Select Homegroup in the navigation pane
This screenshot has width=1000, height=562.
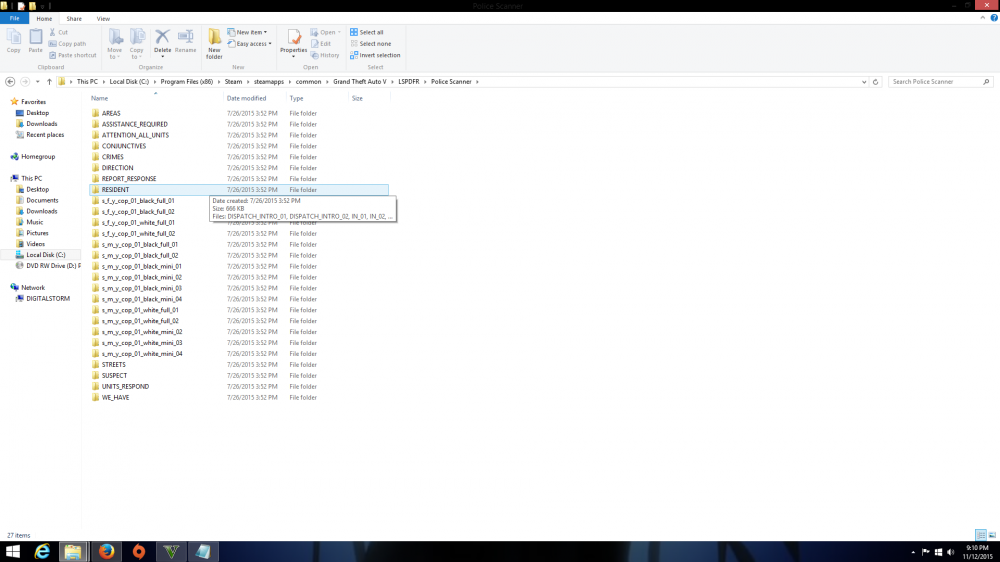pos(38,156)
